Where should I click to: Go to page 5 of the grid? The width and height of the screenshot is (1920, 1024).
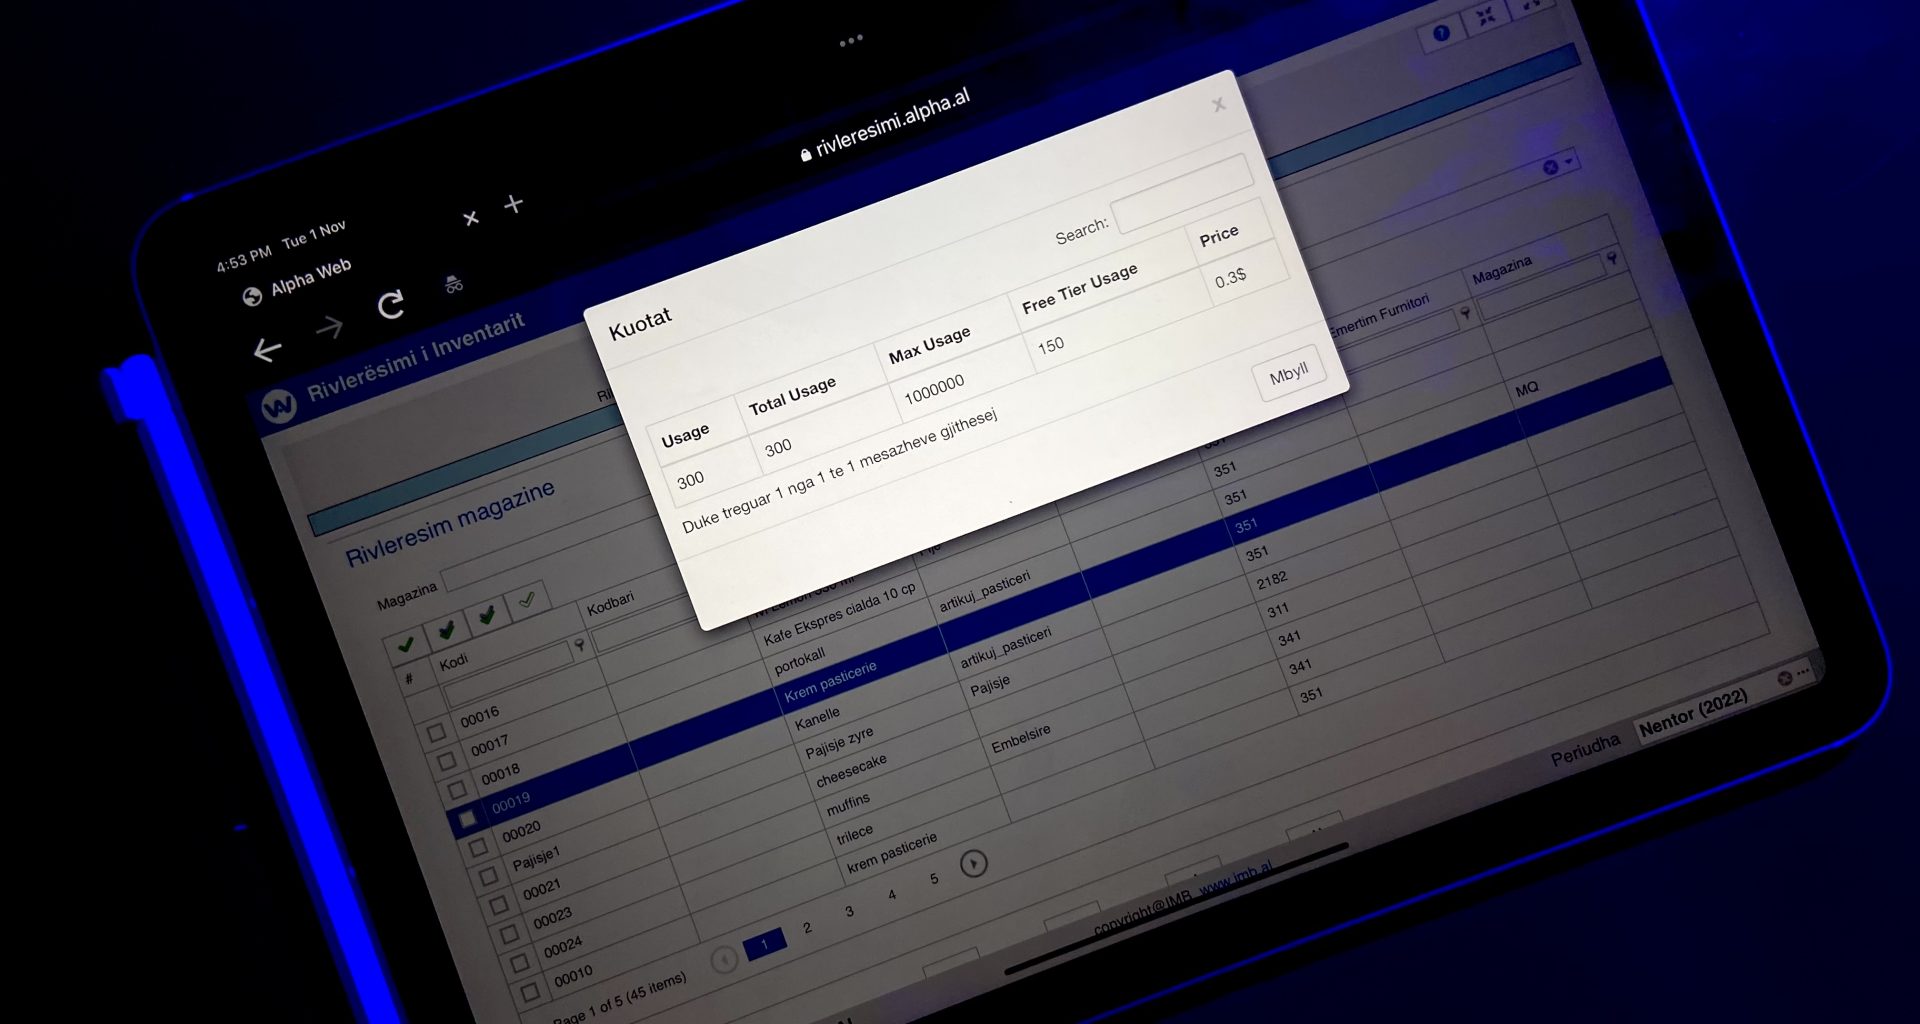tap(934, 879)
